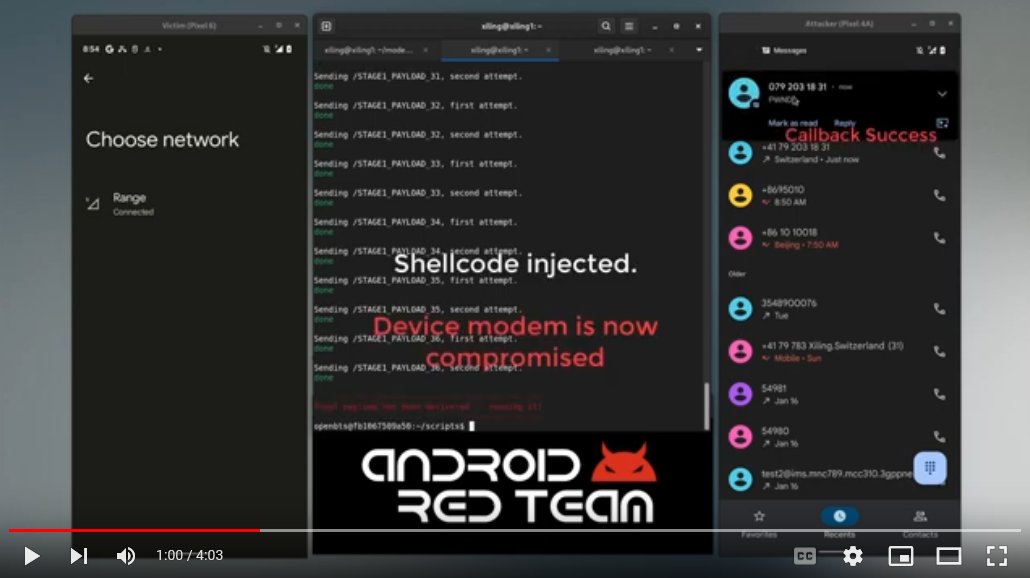Toggle closed captions
The height and width of the screenshot is (578, 1030).
coord(805,556)
